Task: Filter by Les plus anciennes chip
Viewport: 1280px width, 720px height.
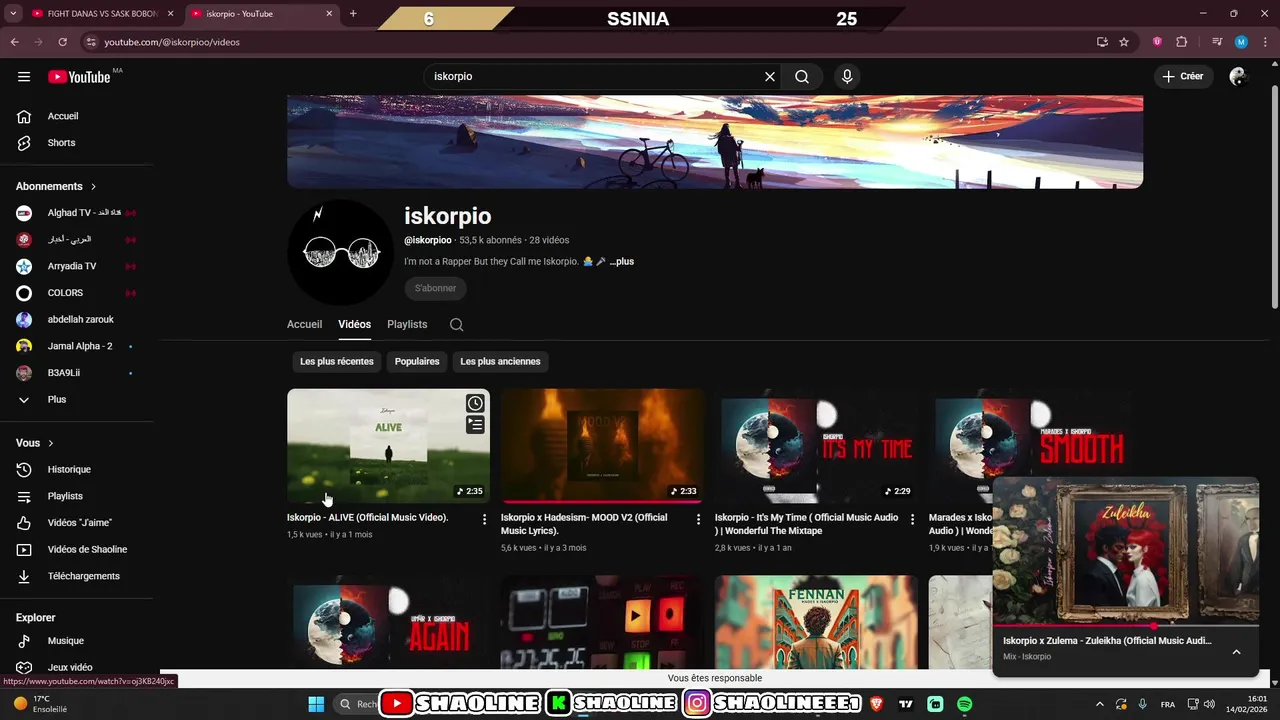Action: [500, 362]
